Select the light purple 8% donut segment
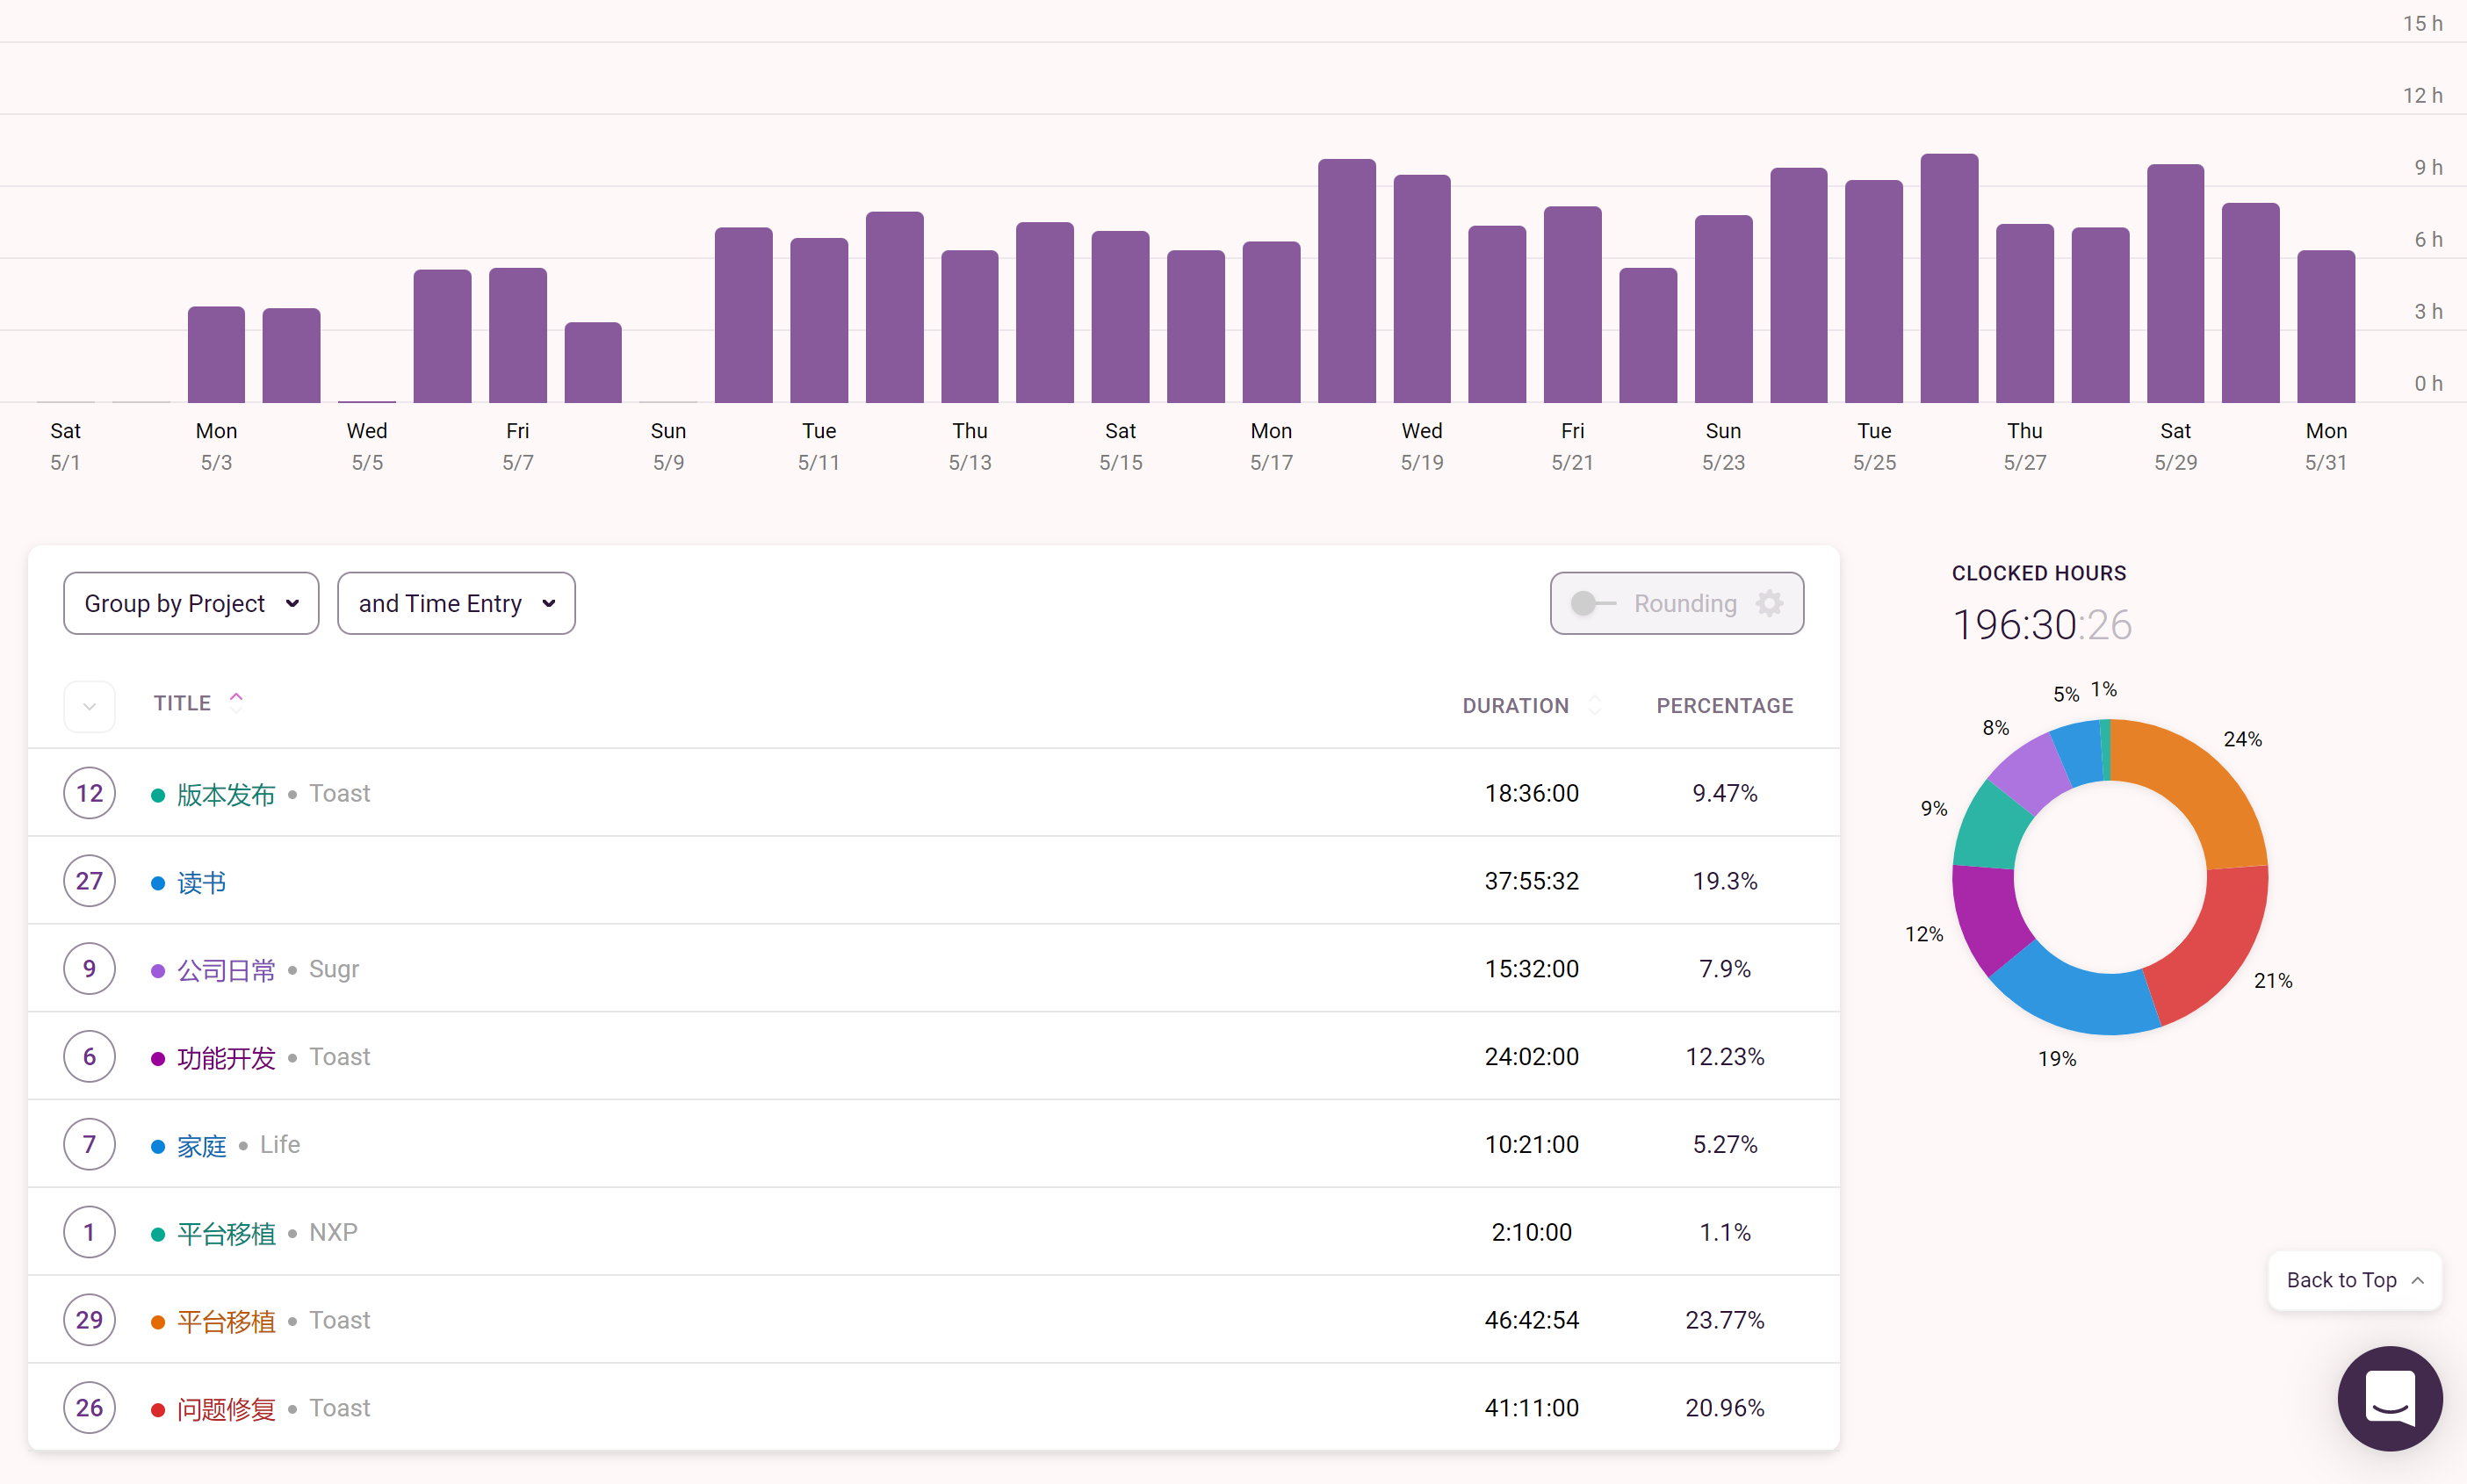The width and height of the screenshot is (2467, 1484). tap(2030, 774)
